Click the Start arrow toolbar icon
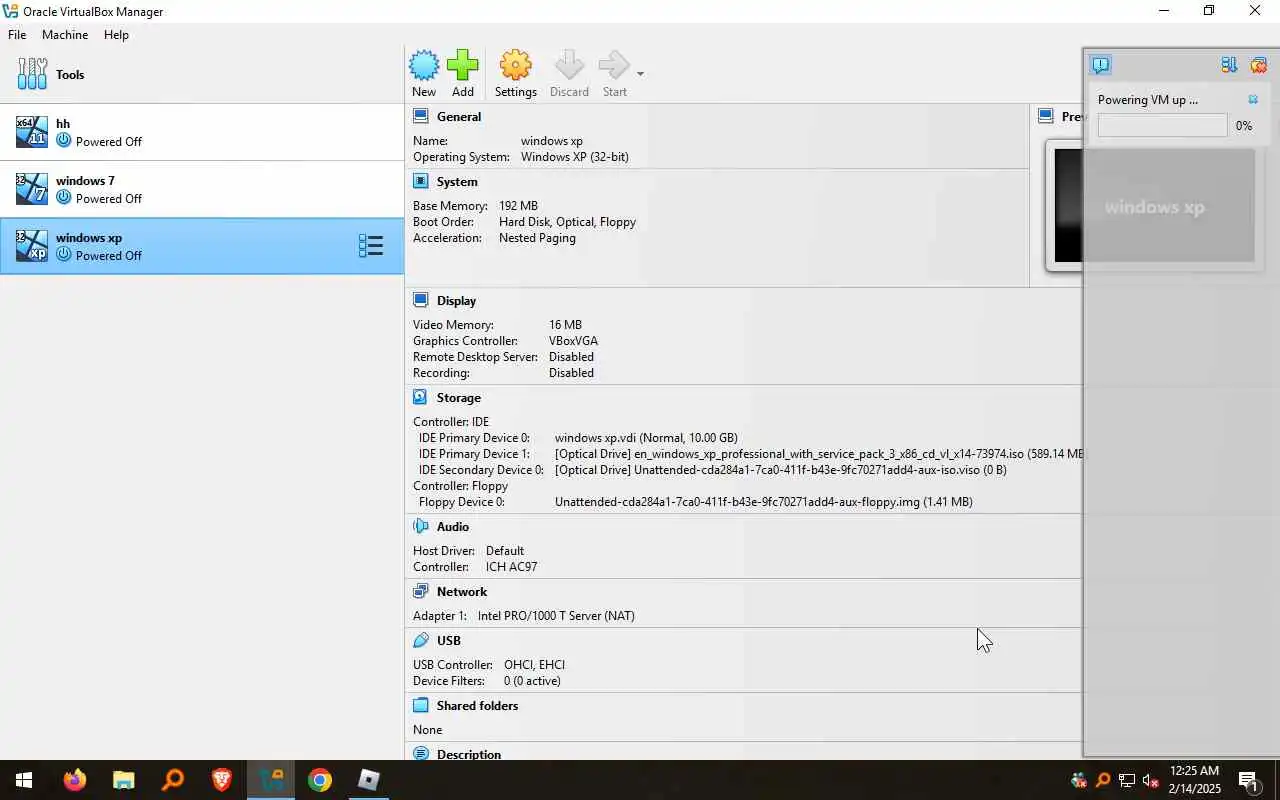The height and width of the screenshot is (800, 1280). tap(614, 74)
